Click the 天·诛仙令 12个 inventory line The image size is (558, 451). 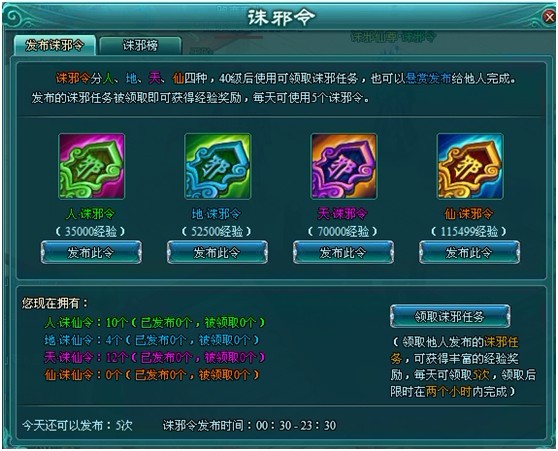155,357
